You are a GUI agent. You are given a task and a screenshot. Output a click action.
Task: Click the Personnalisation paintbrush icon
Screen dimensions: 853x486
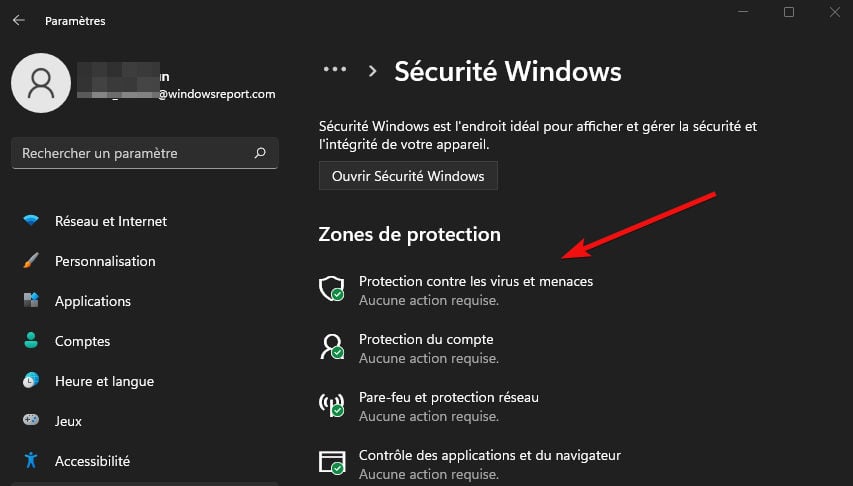click(x=31, y=260)
